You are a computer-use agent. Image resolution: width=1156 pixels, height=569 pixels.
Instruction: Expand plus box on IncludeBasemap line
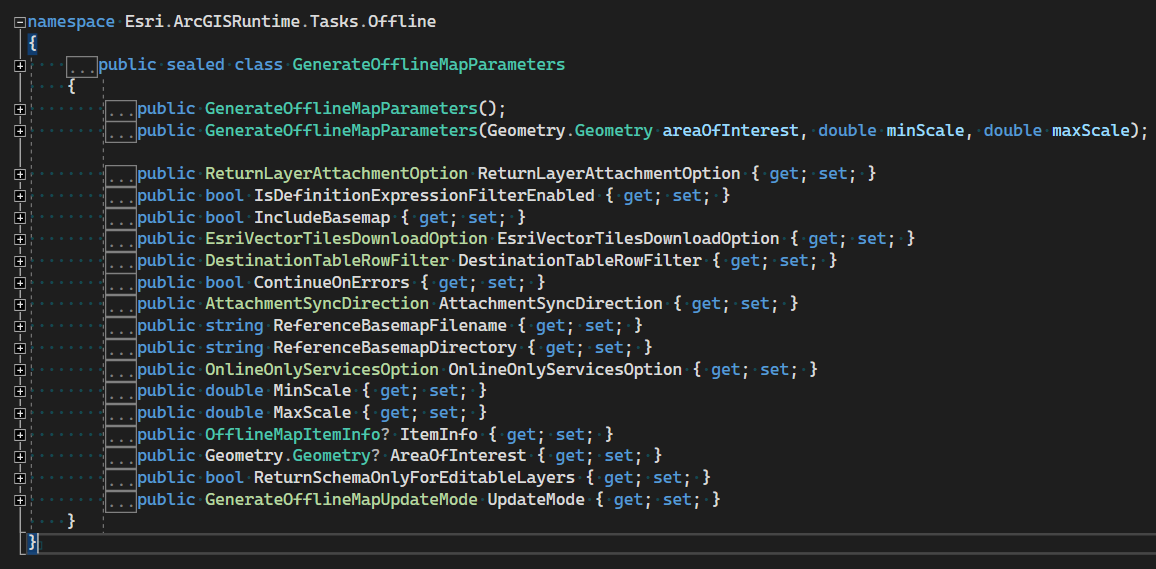tap(20, 218)
